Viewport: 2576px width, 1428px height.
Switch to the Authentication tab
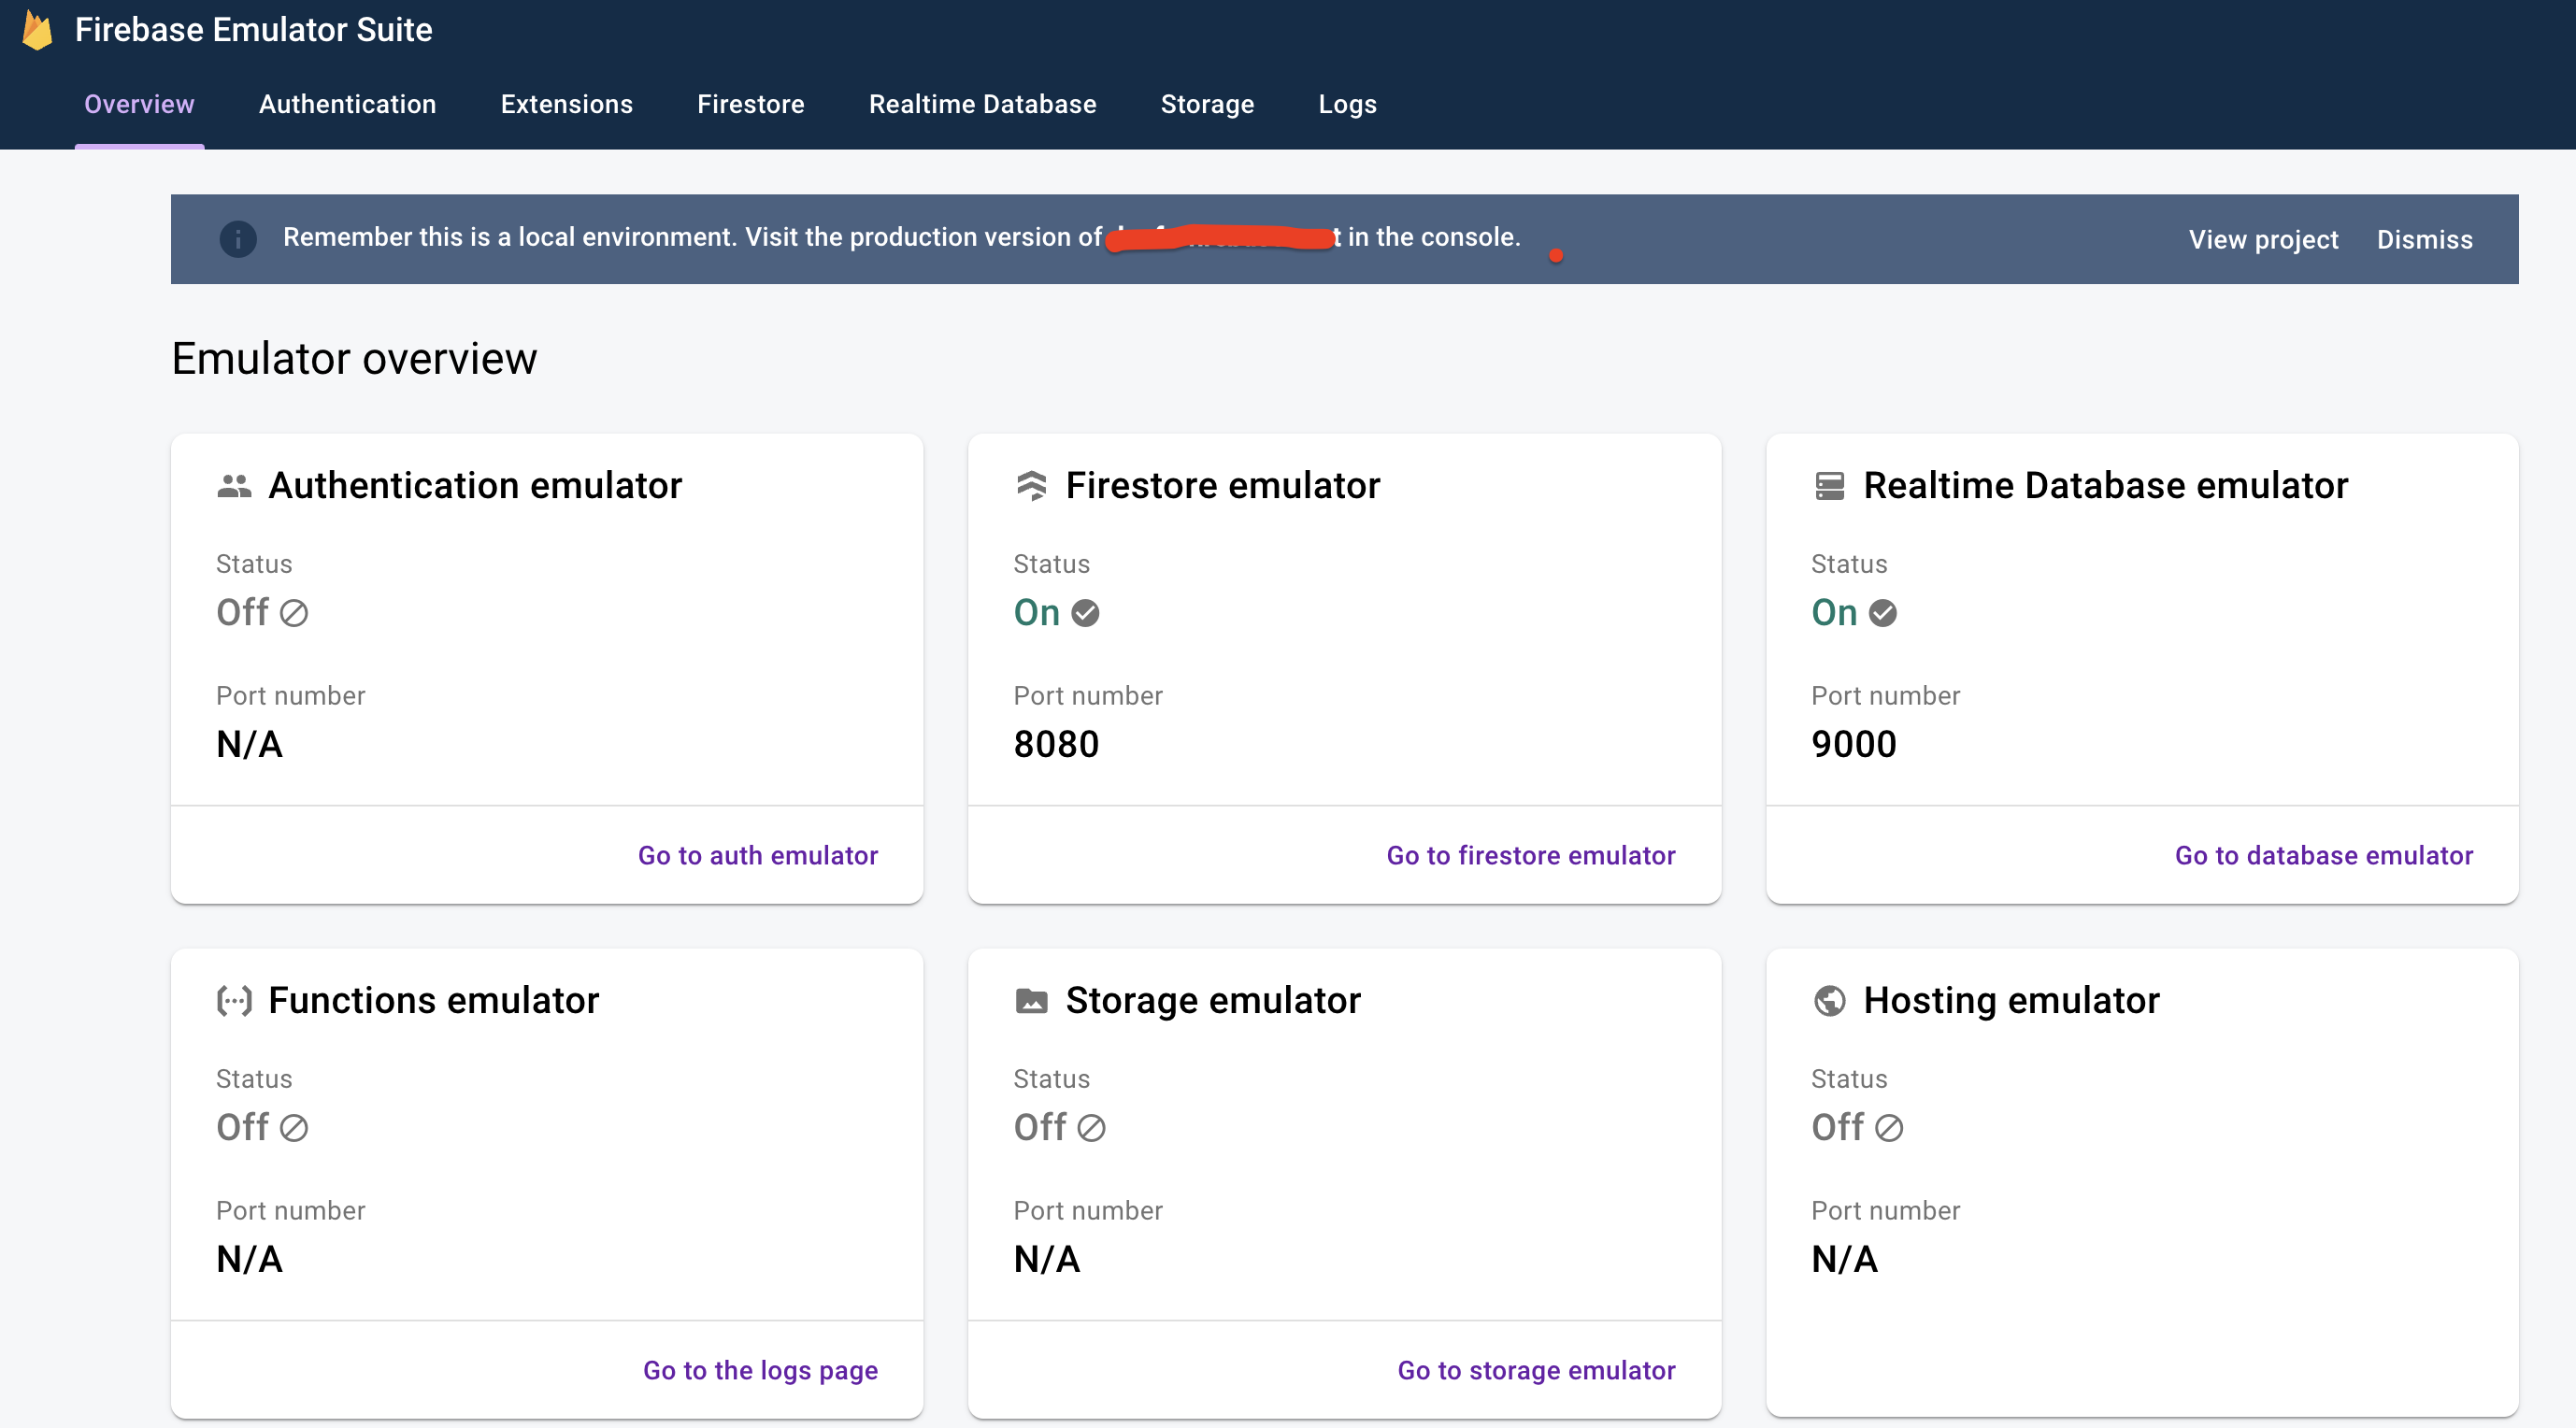coord(347,104)
